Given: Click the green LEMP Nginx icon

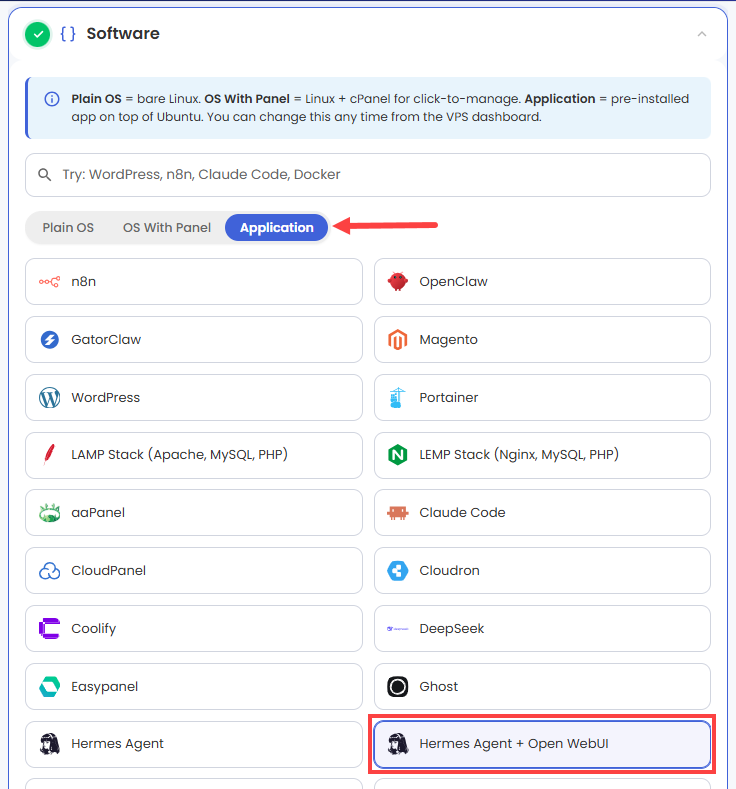Looking at the screenshot, I should [x=397, y=455].
